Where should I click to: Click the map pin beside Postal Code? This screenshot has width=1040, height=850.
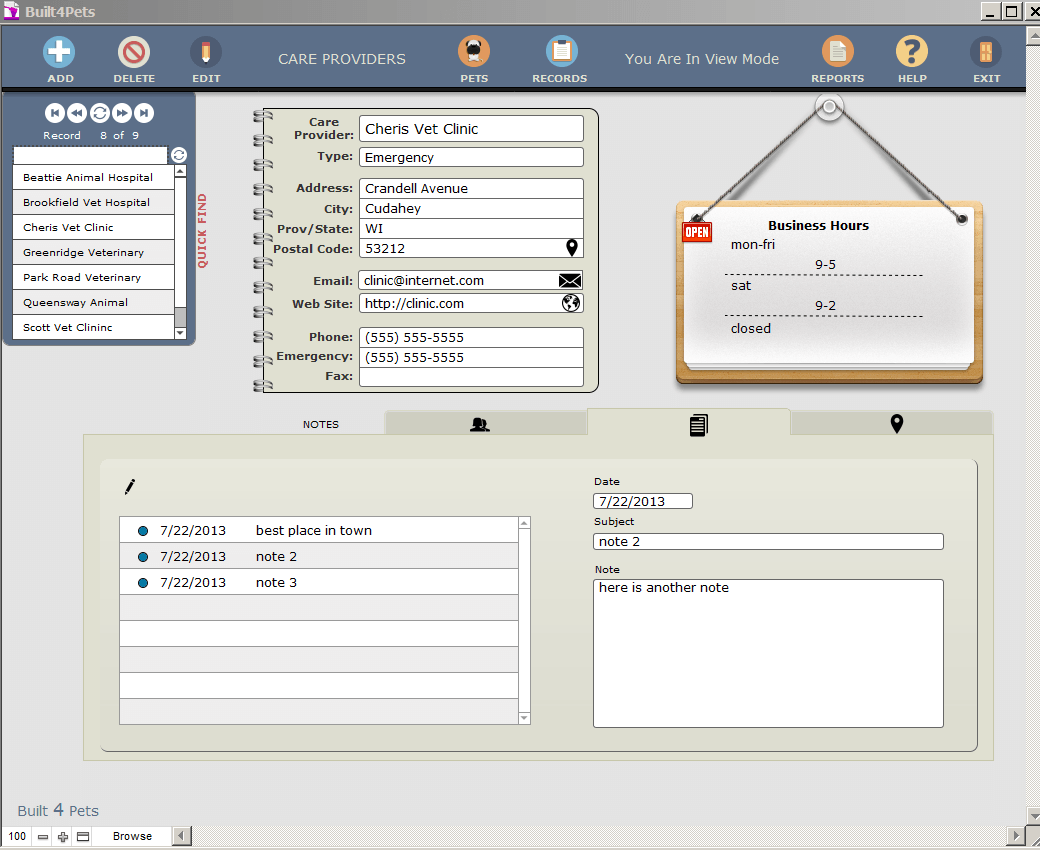click(x=572, y=248)
